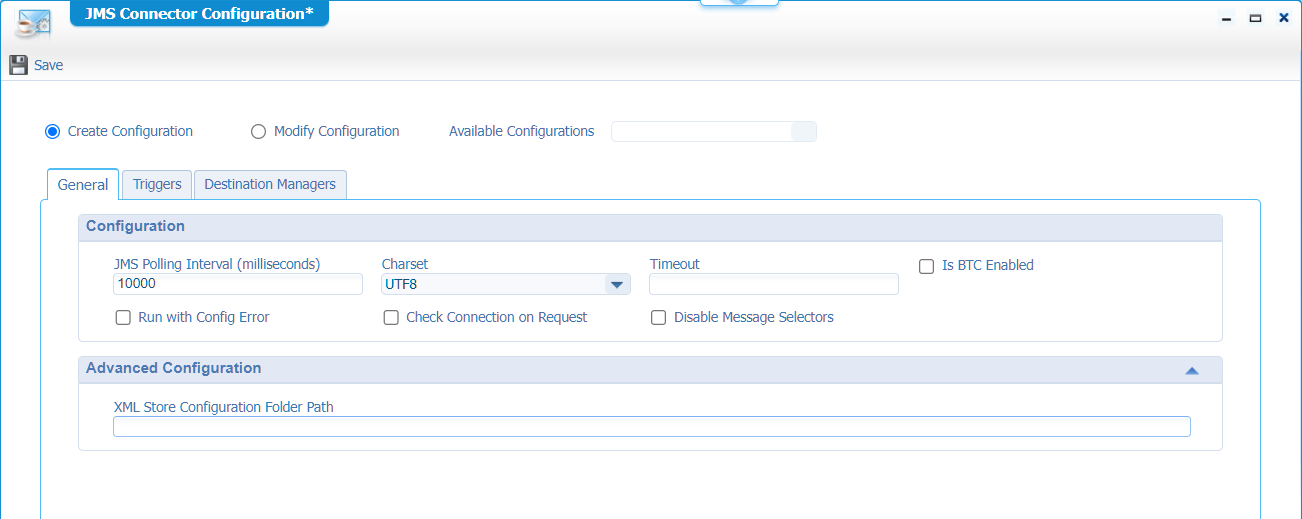The width and height of the screenshot is (1302, 519).
Task: Switch to the General tab
Action: click(x=83, y=185)
